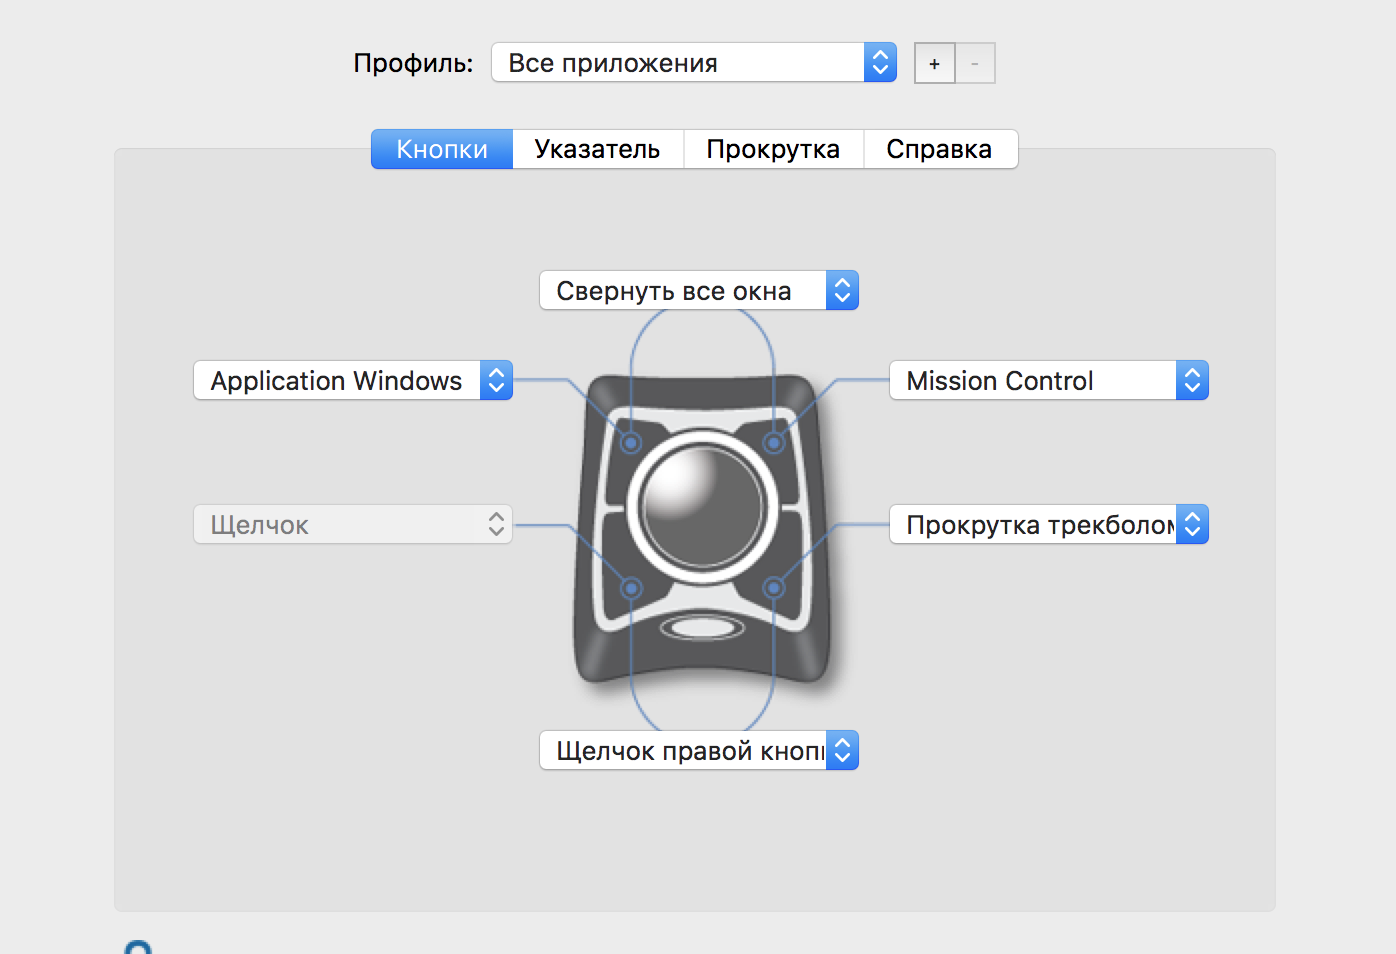Open the Mission Control dropdown
Image resolution: width=1396 pixels, height=954 pixels.
coord(1049,380)
